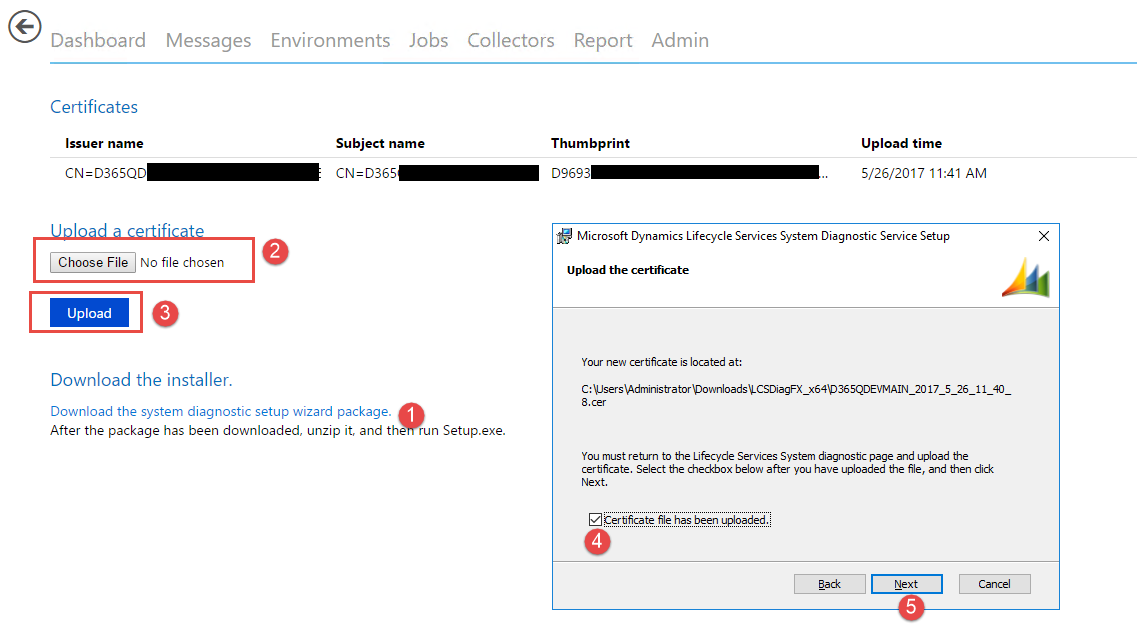Close the Diagnostic Service Setup dialog
Screen dimensions: 1137x627
point(1043,236)
